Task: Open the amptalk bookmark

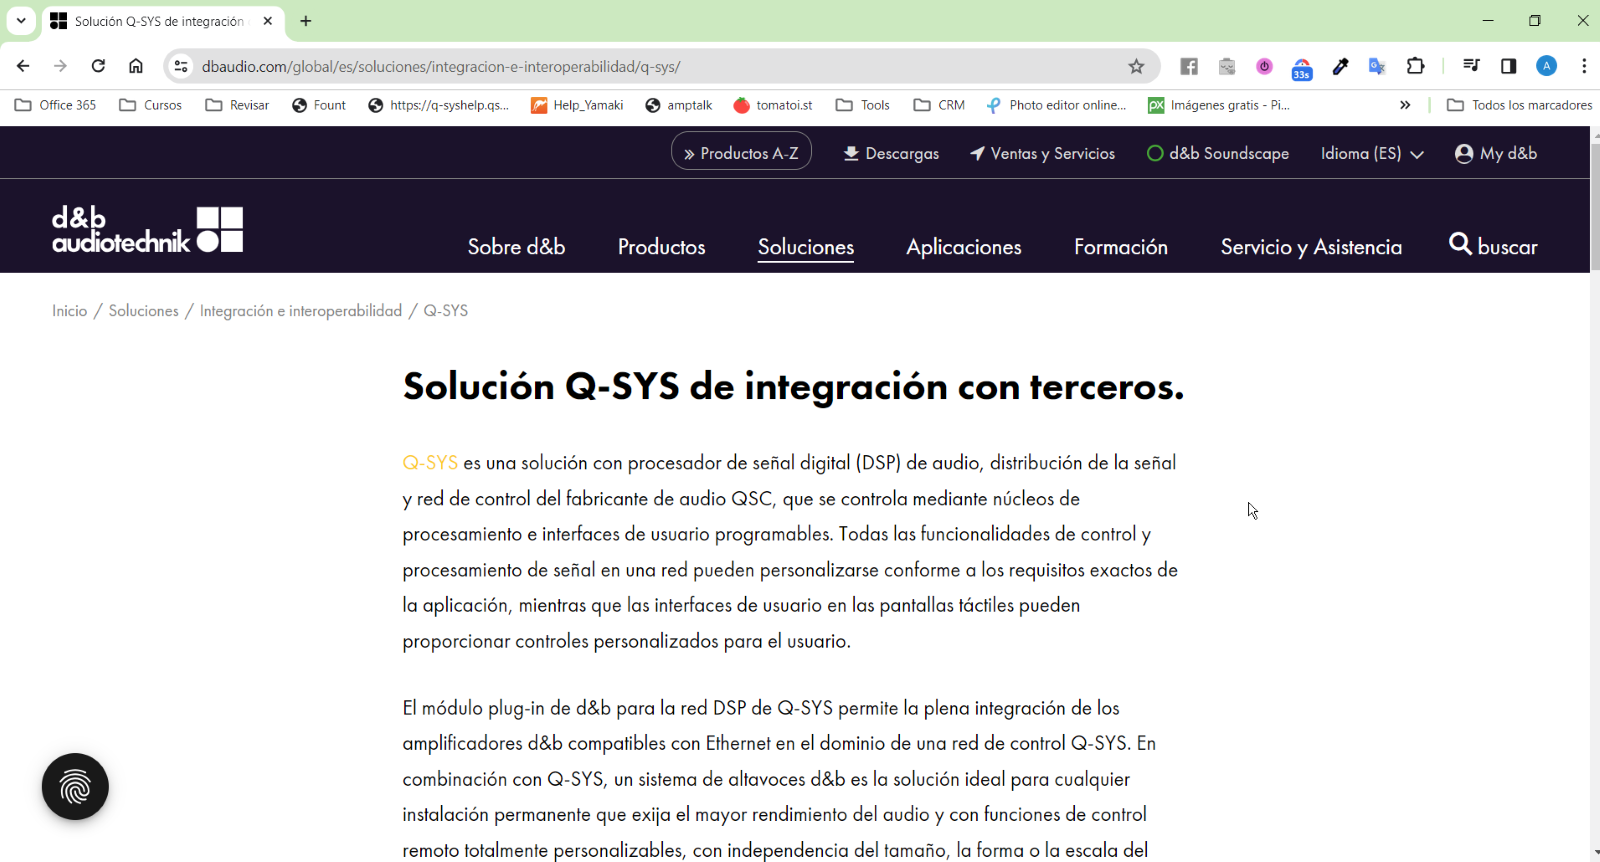Action: coord(679,105)
